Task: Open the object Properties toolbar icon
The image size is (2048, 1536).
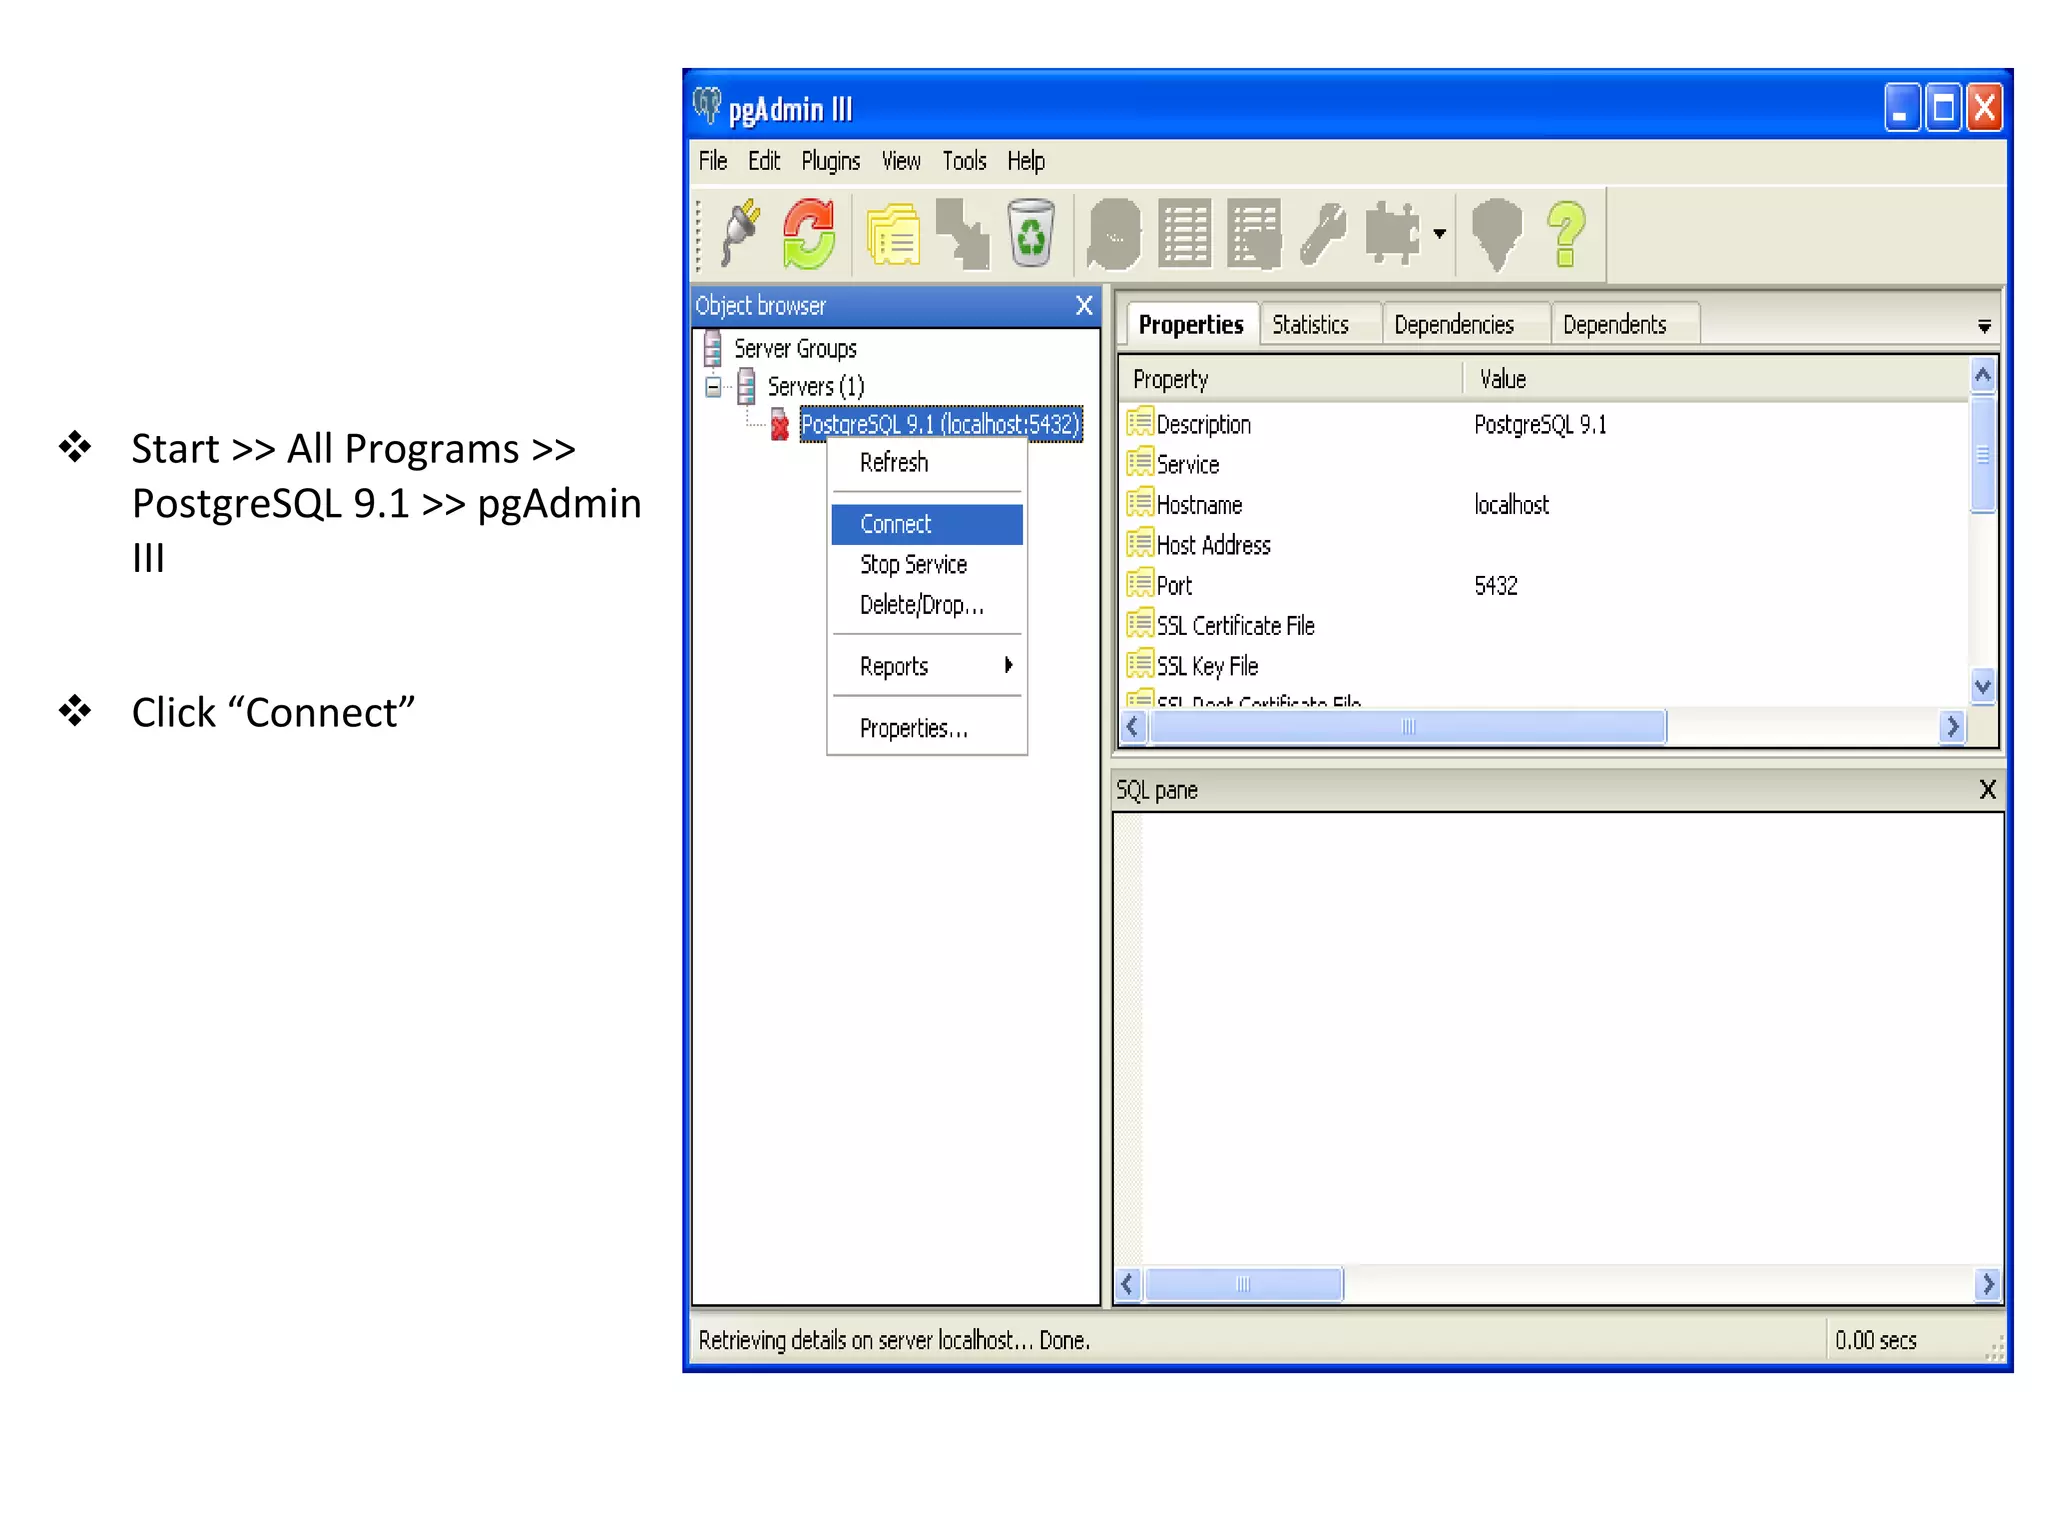Action: click(x=893, y=235)
